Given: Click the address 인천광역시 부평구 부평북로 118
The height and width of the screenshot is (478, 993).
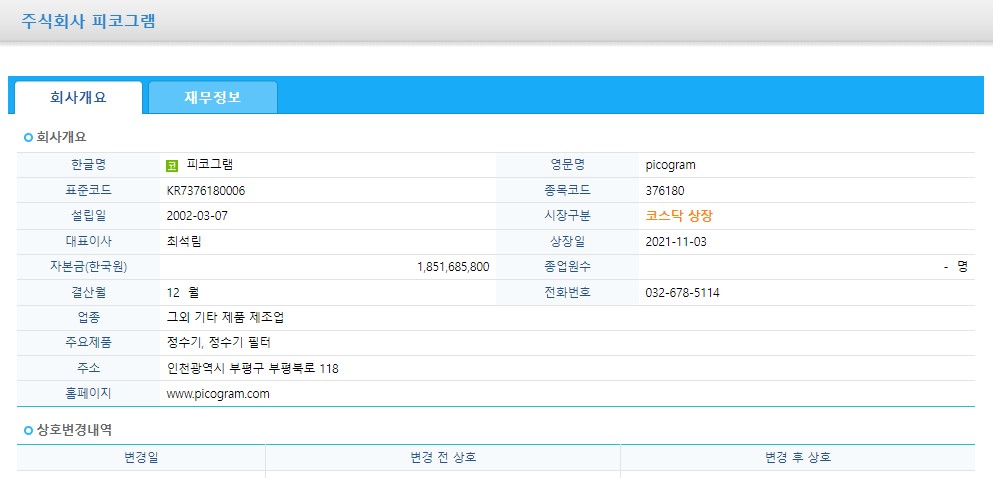Looking at the screenshot, I should coord(252,368).
